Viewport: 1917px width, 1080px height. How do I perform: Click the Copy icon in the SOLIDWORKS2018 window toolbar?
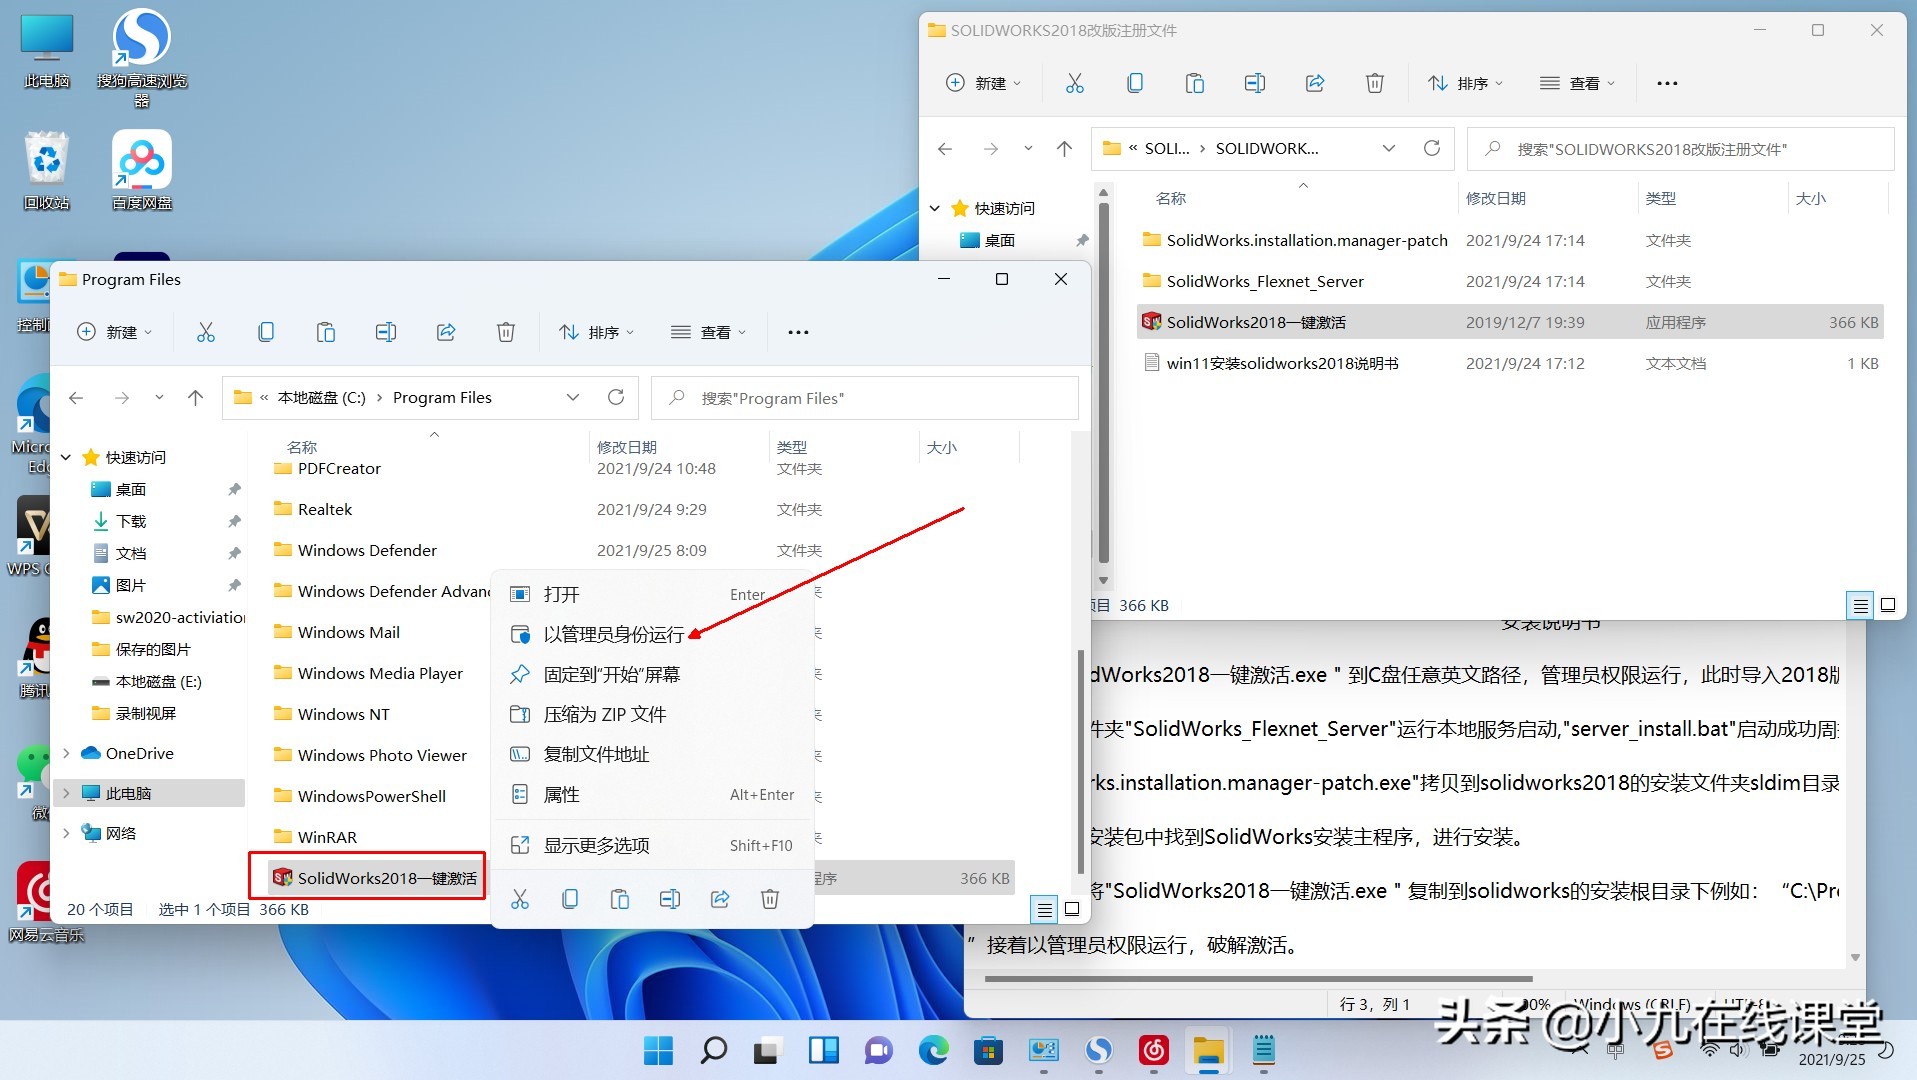click(1135, 83)
